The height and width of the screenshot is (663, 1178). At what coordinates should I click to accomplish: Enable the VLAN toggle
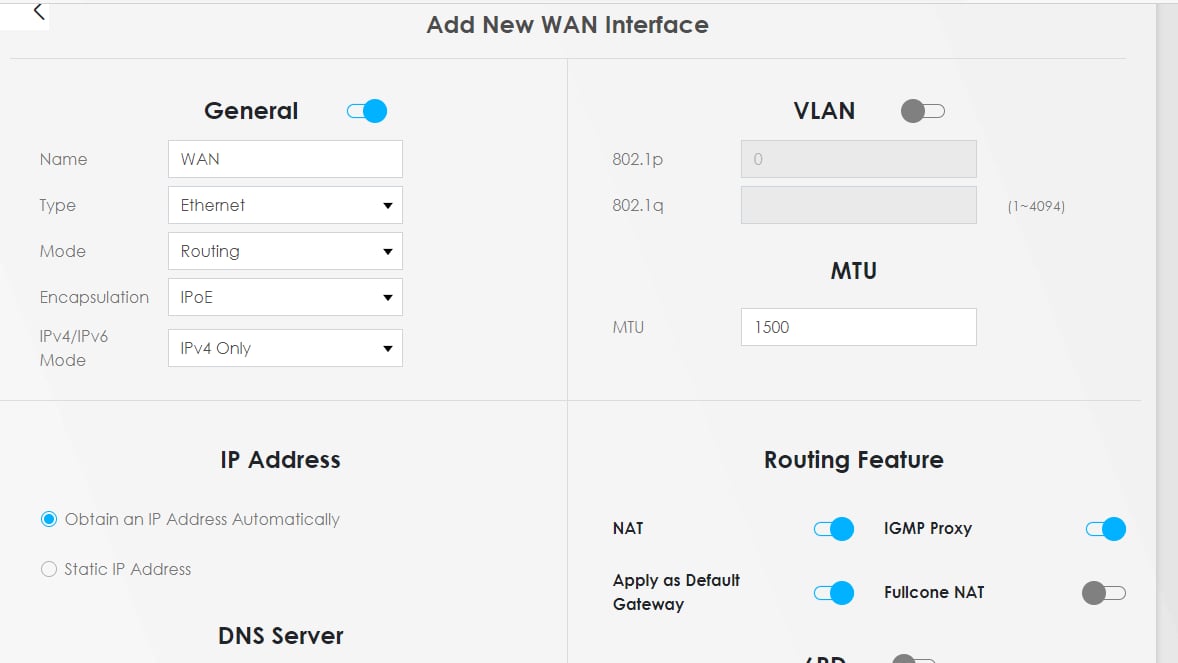tap(922, 111)
